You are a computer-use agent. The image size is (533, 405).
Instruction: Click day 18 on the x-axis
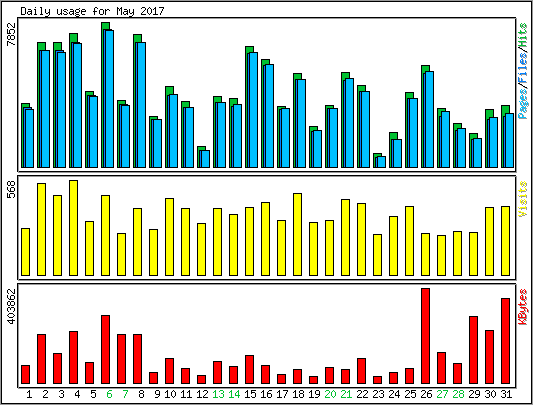tap(298, 394)
